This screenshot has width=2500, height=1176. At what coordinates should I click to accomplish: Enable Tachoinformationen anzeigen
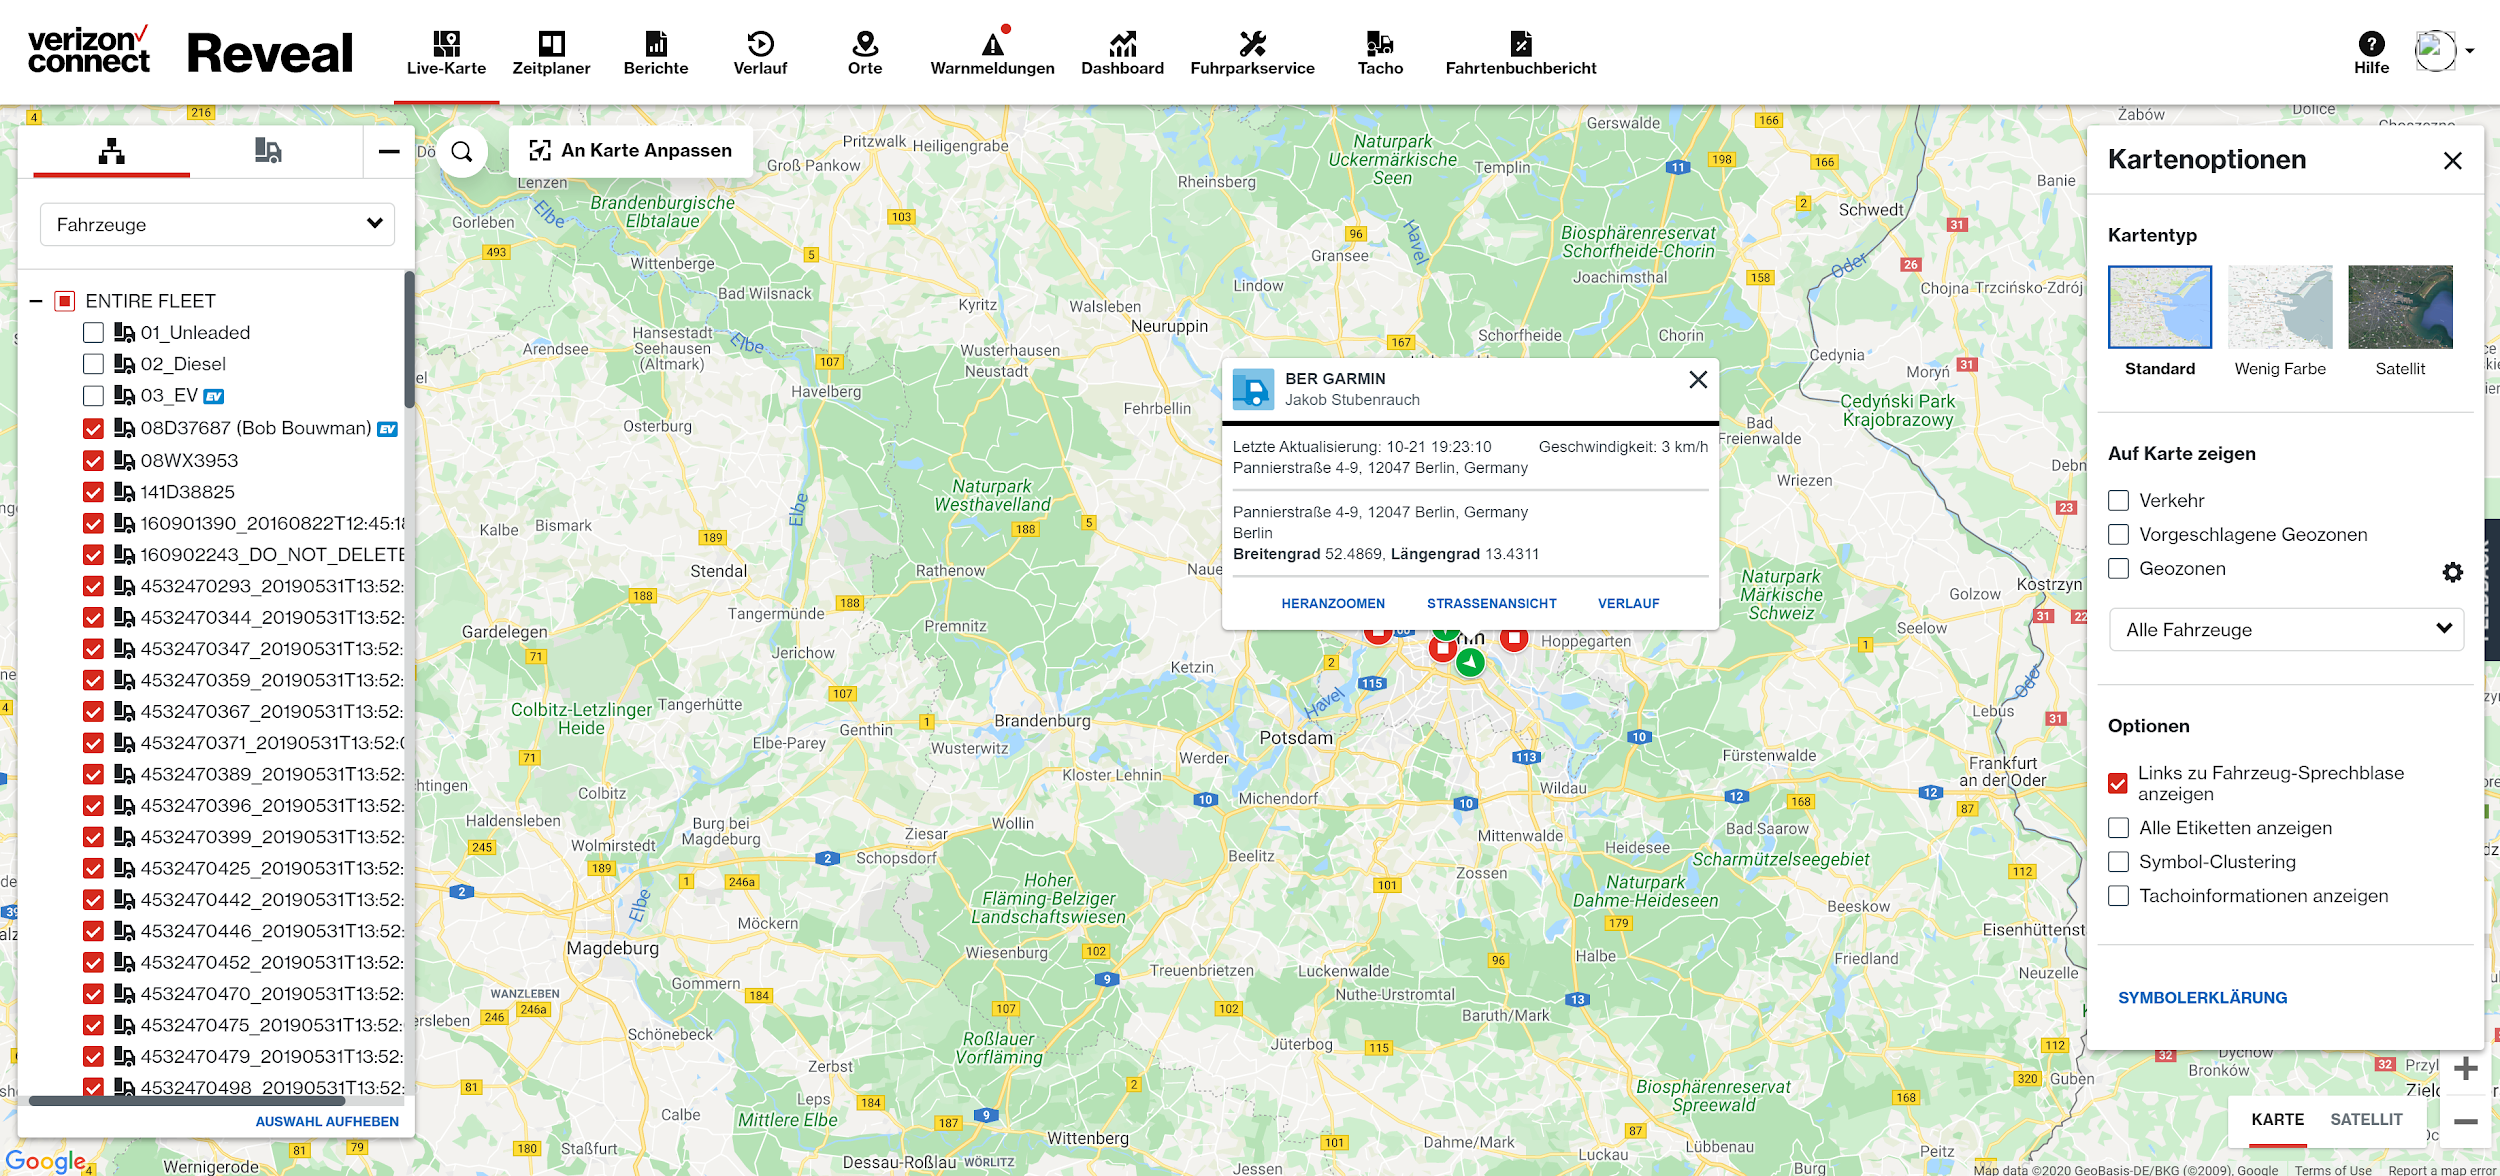(2118, 896)
